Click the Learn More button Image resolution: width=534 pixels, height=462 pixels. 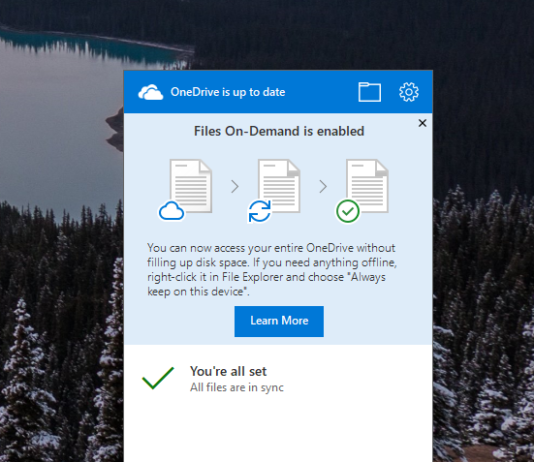pos(279,321)
